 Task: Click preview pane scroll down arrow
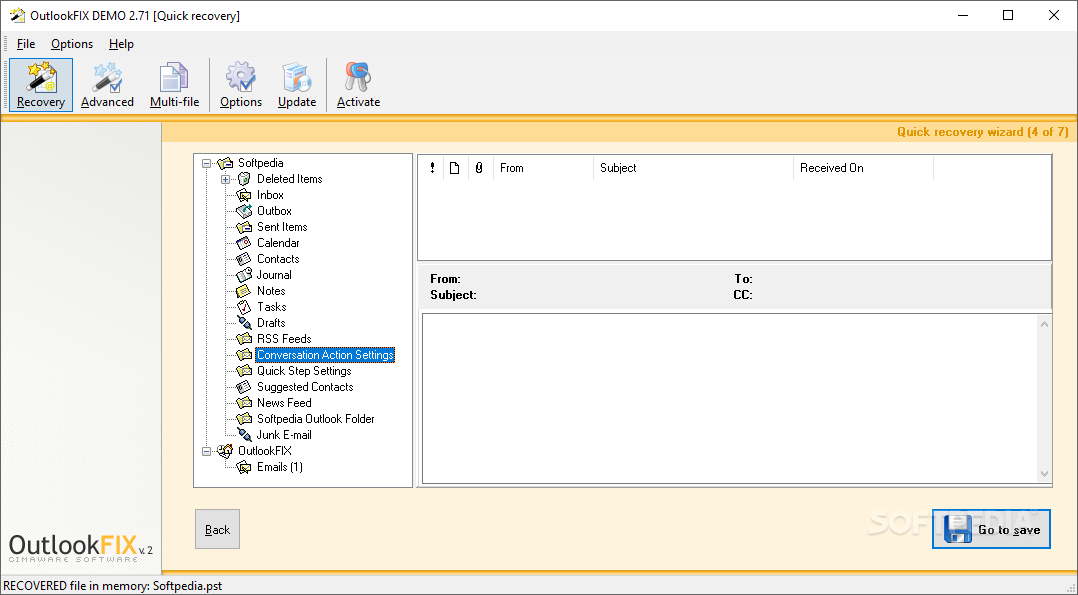pos(1044,474)
